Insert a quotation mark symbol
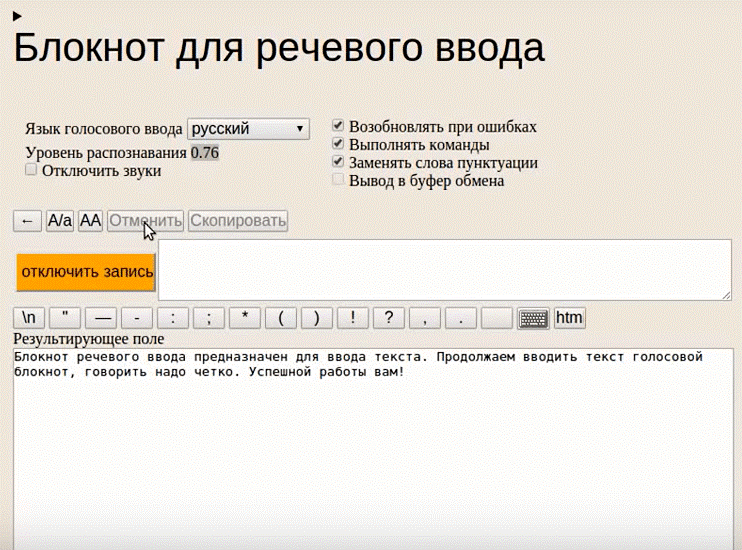This screenshot has height=550, width=742. [65, 318]
